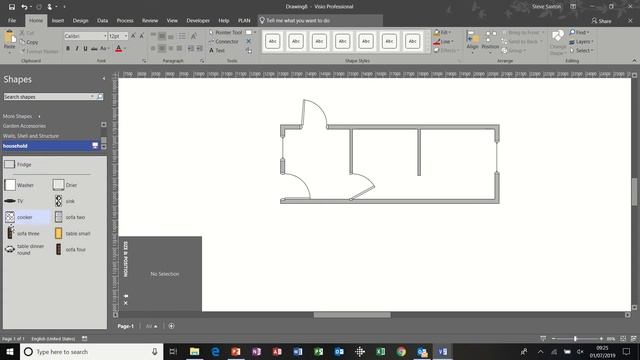640x360 pixels.
Task: Toggle Underline formatting
Action: [x=85, y=49]
